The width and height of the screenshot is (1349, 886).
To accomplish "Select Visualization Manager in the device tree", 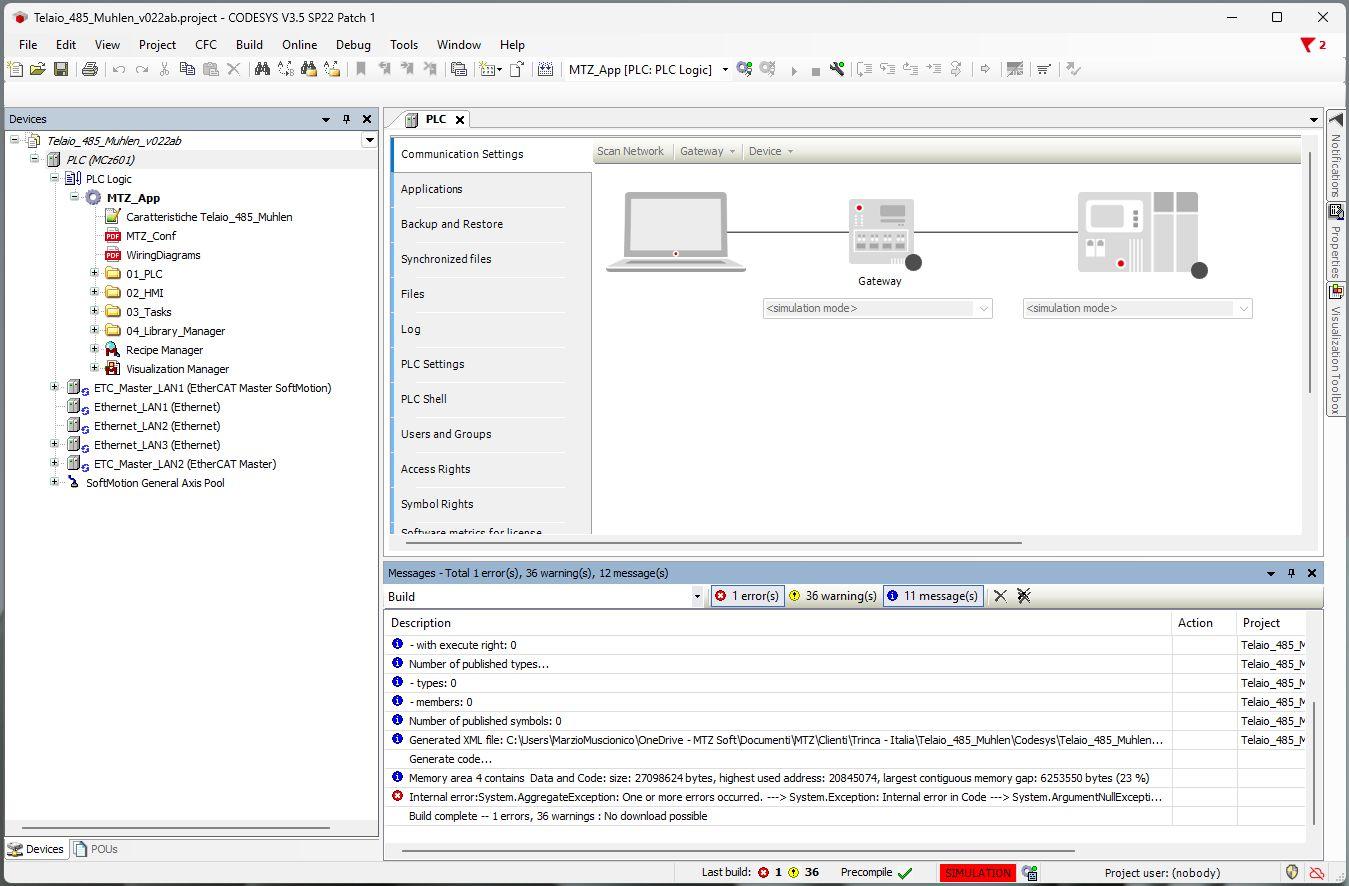I will (177, 369).
